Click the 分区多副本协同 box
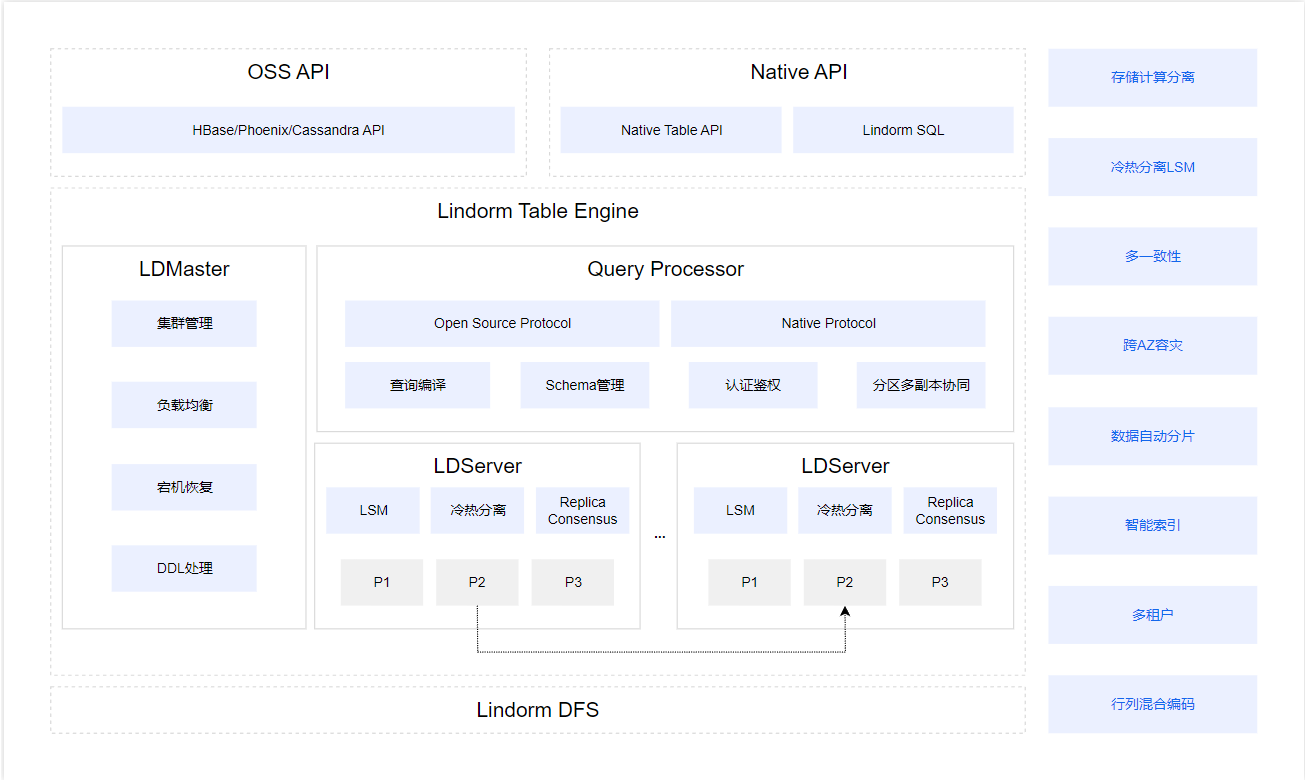The height and width of the screenshot is (780, 1305). point(921,385)
